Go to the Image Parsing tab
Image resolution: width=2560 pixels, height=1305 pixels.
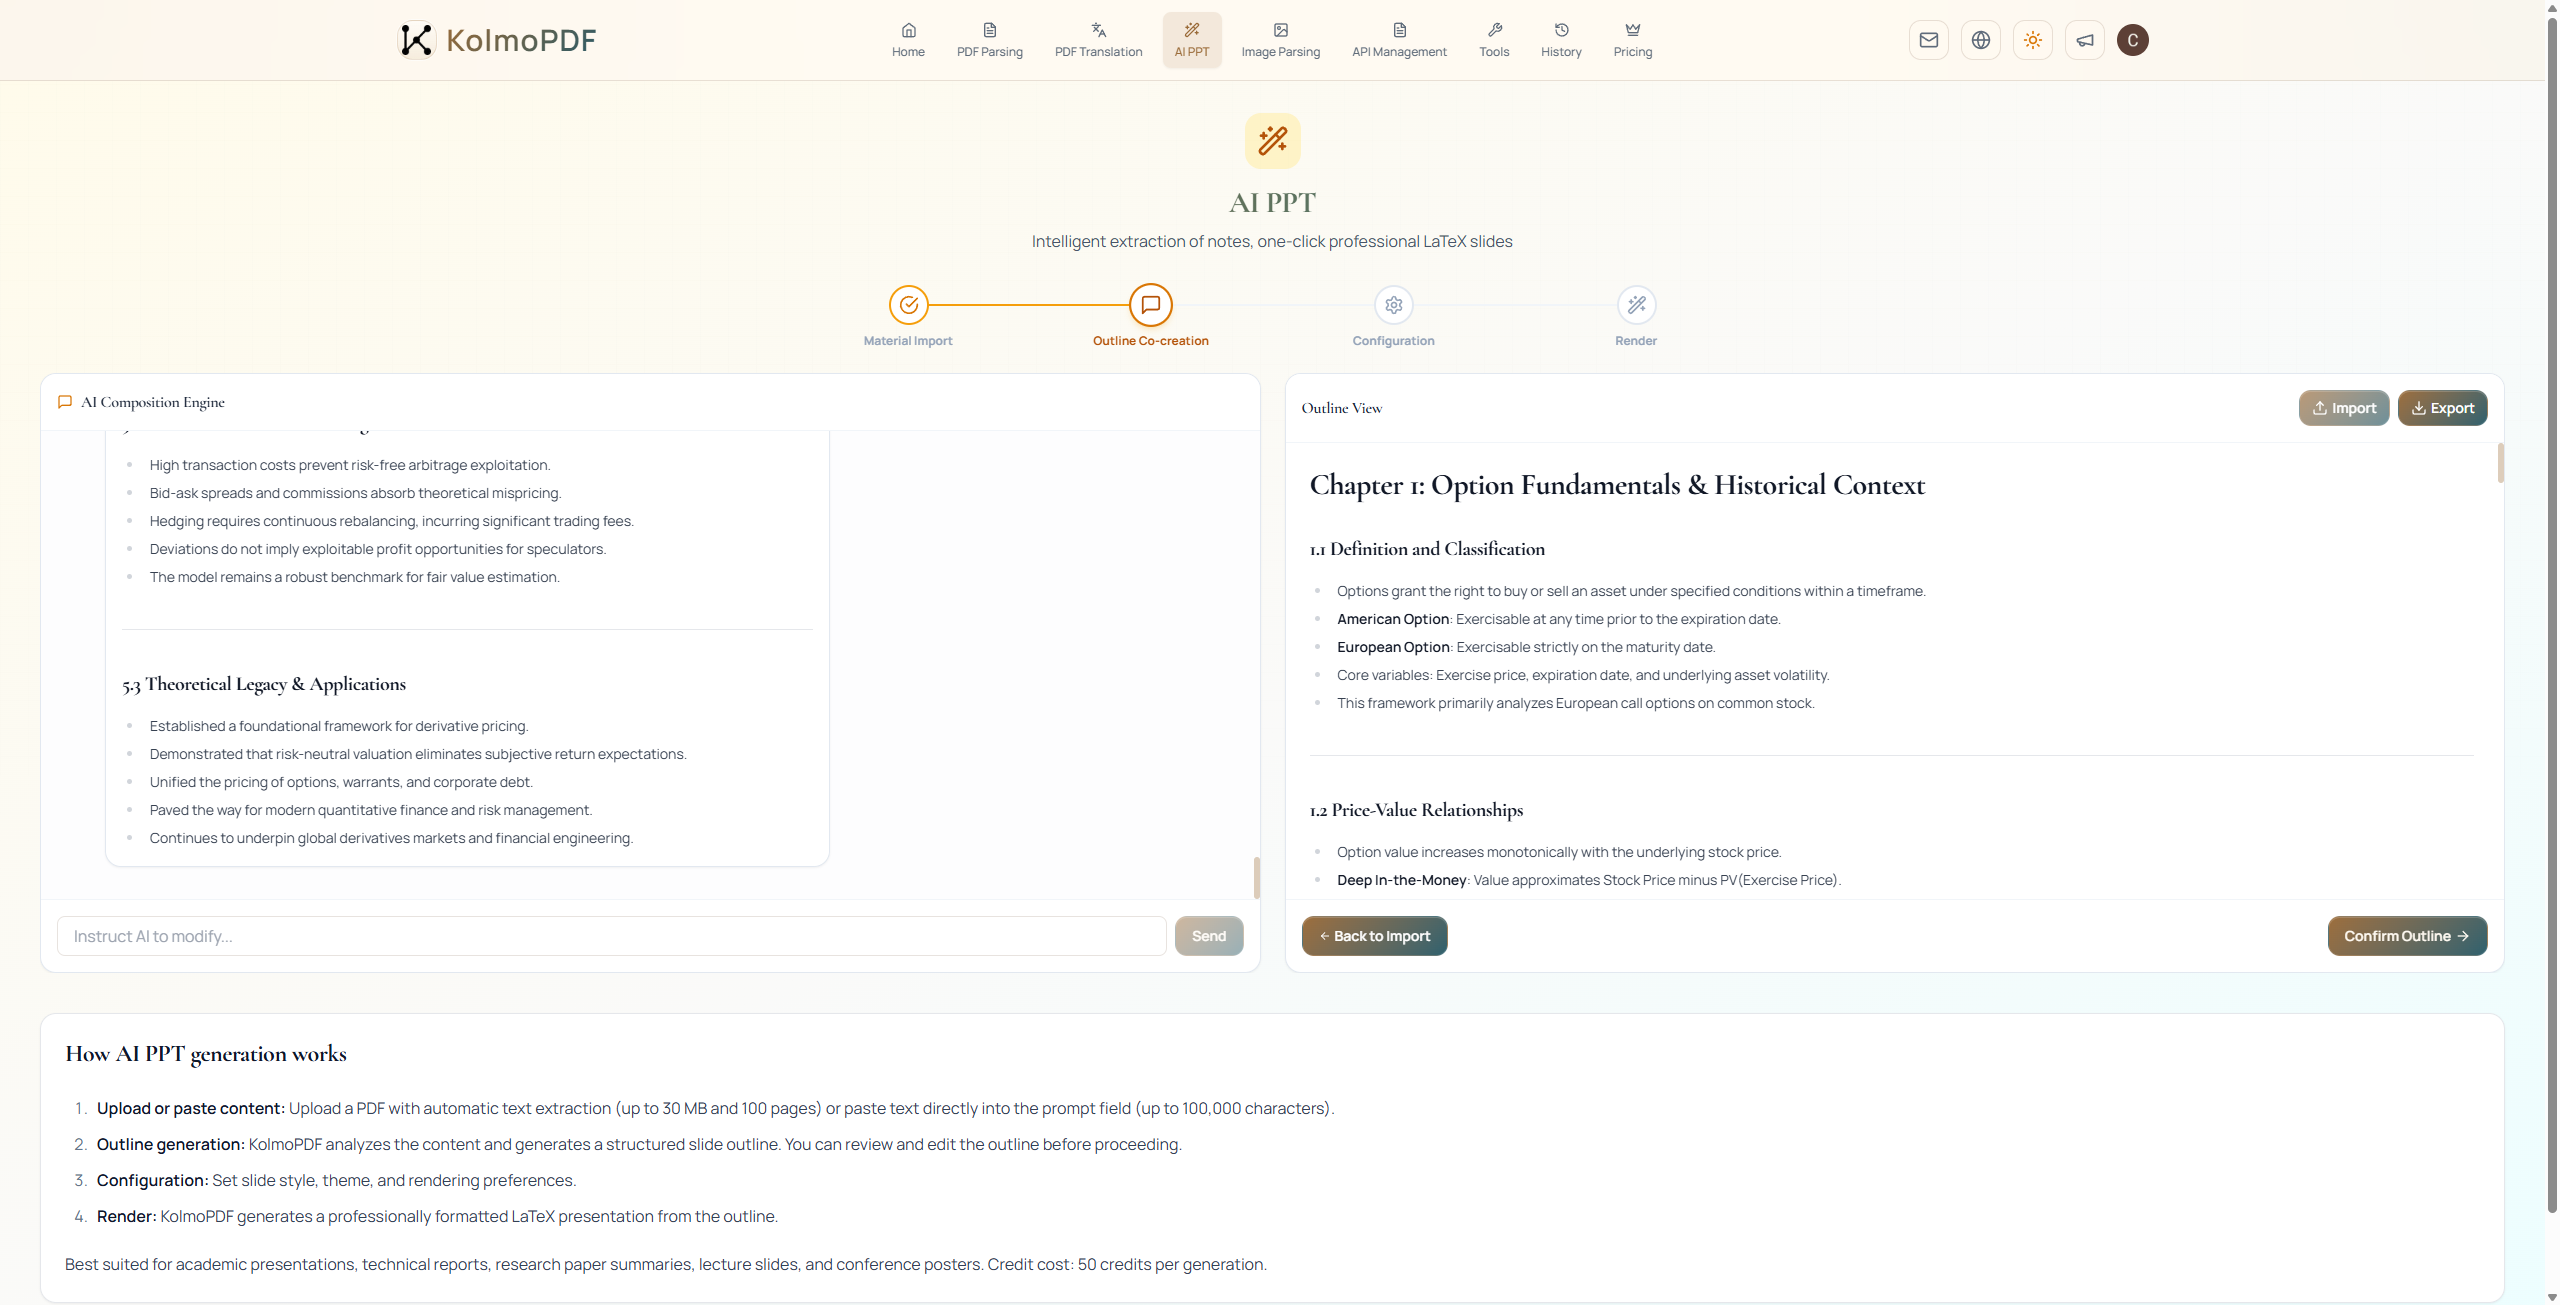[x=1280, y=40]
